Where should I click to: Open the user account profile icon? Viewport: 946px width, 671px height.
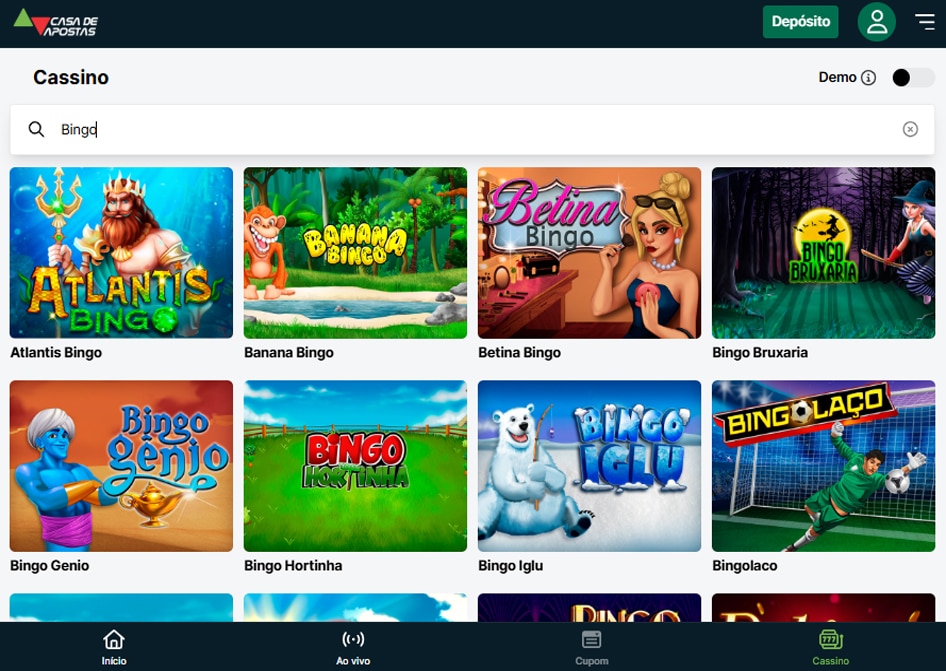(876, 22)
